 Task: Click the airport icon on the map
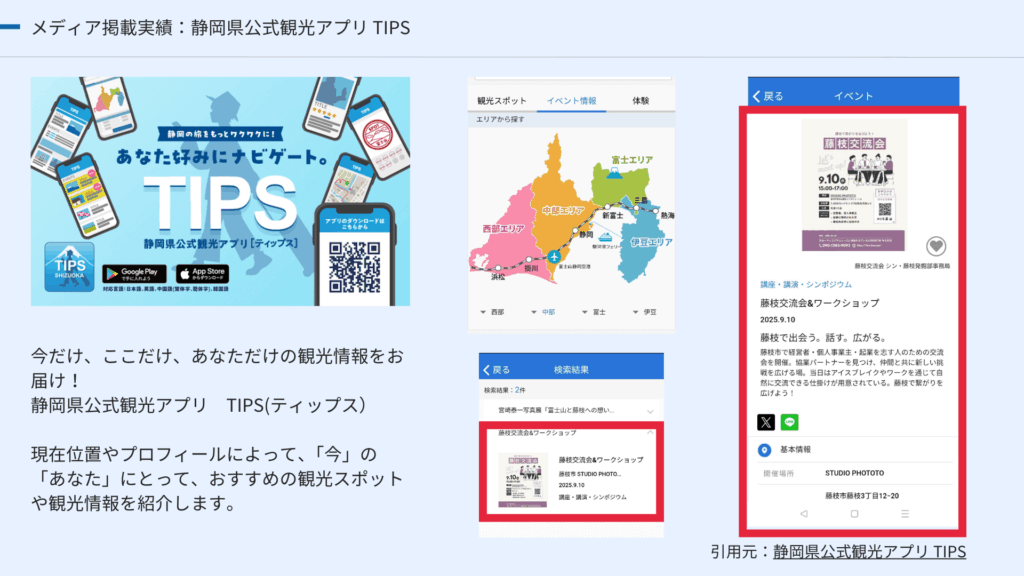[x=554, y=257]
